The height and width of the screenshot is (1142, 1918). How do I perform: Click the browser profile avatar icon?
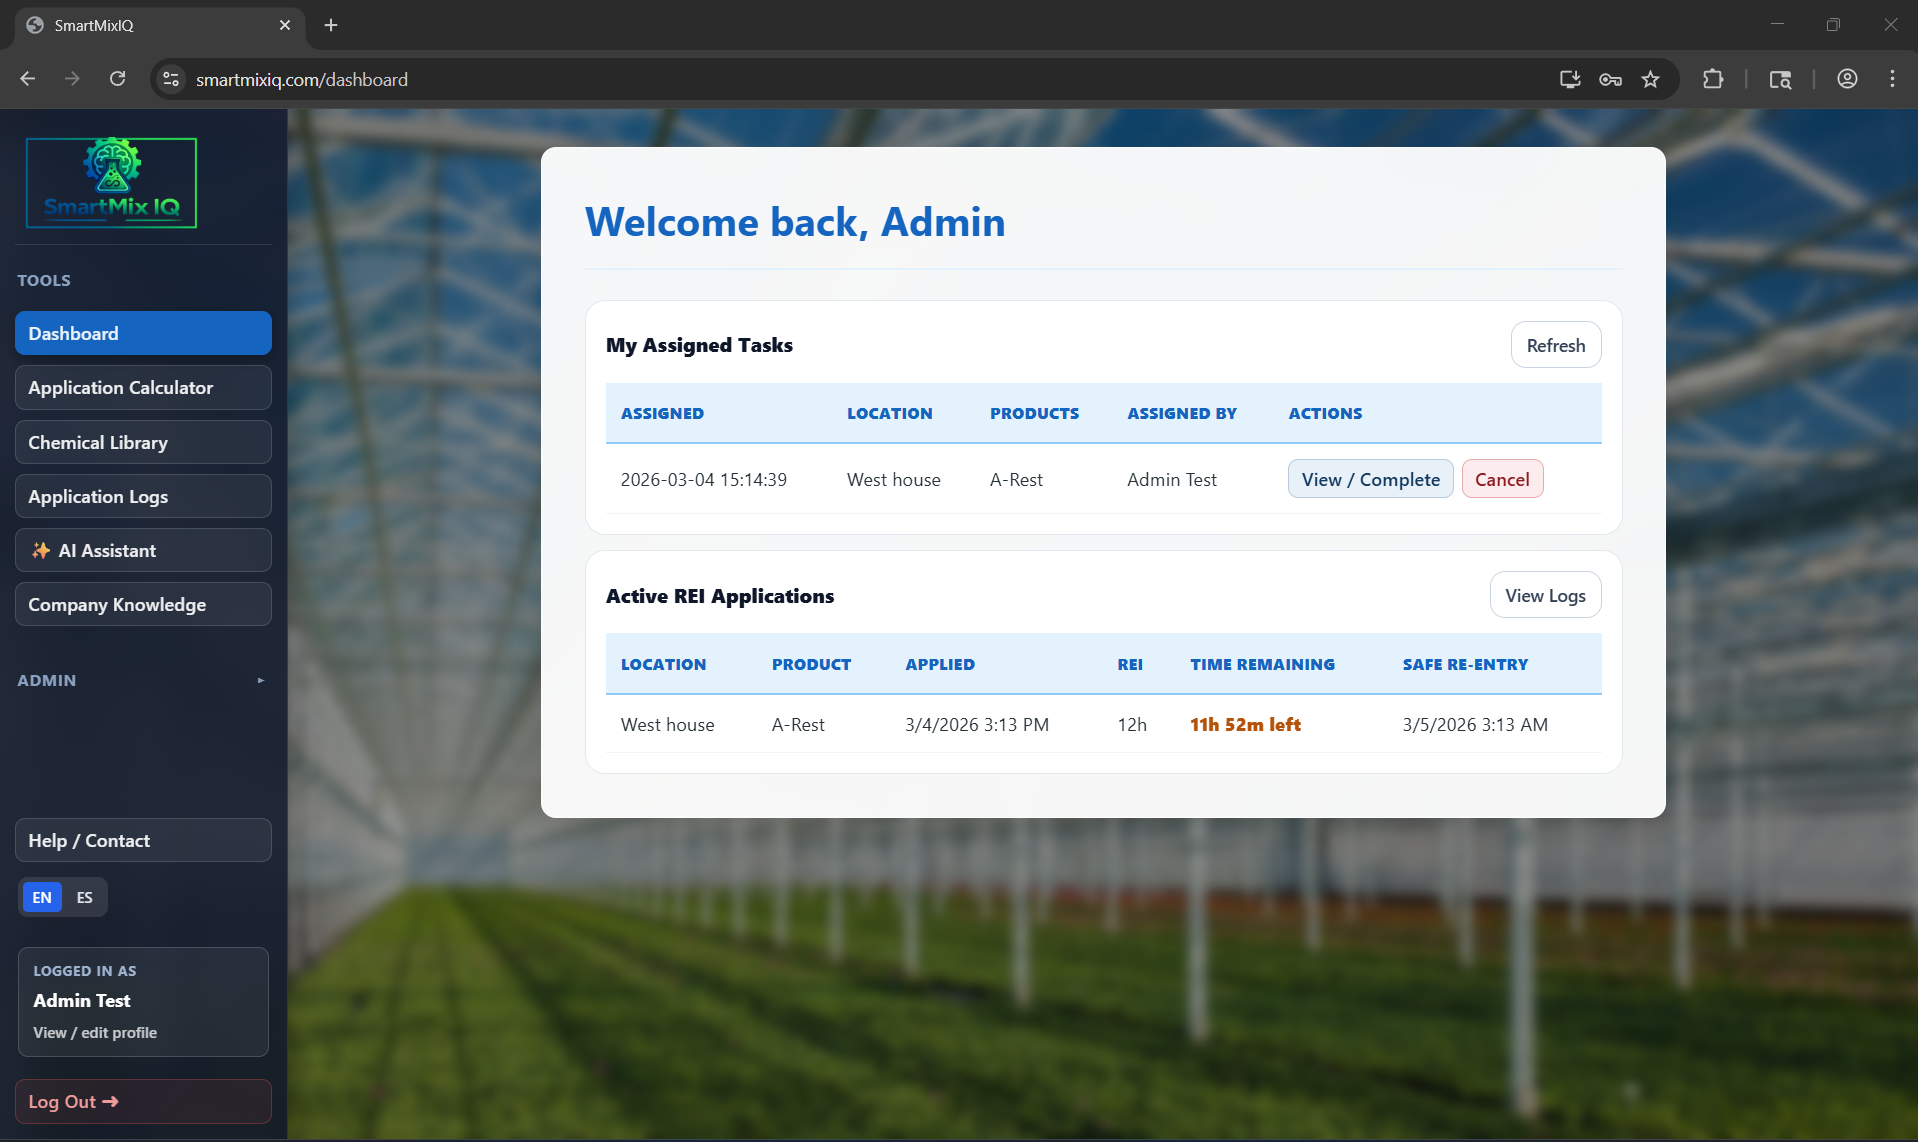click(x=1846, y=79)
